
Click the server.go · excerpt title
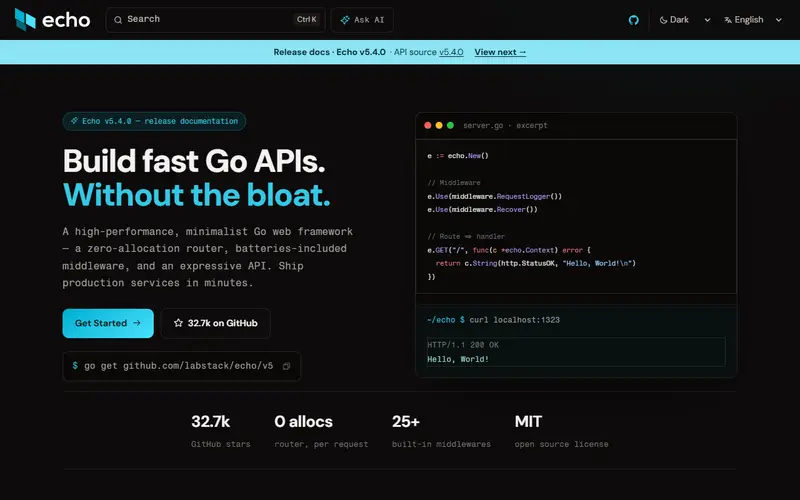[x=505, y=125]
